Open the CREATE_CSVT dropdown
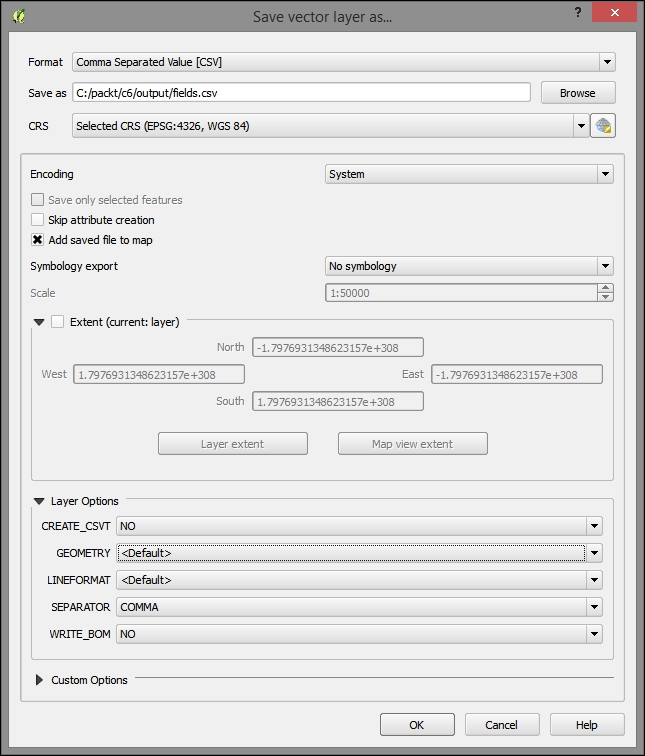This screenshot has width=645, height=756. pos(359,526)
